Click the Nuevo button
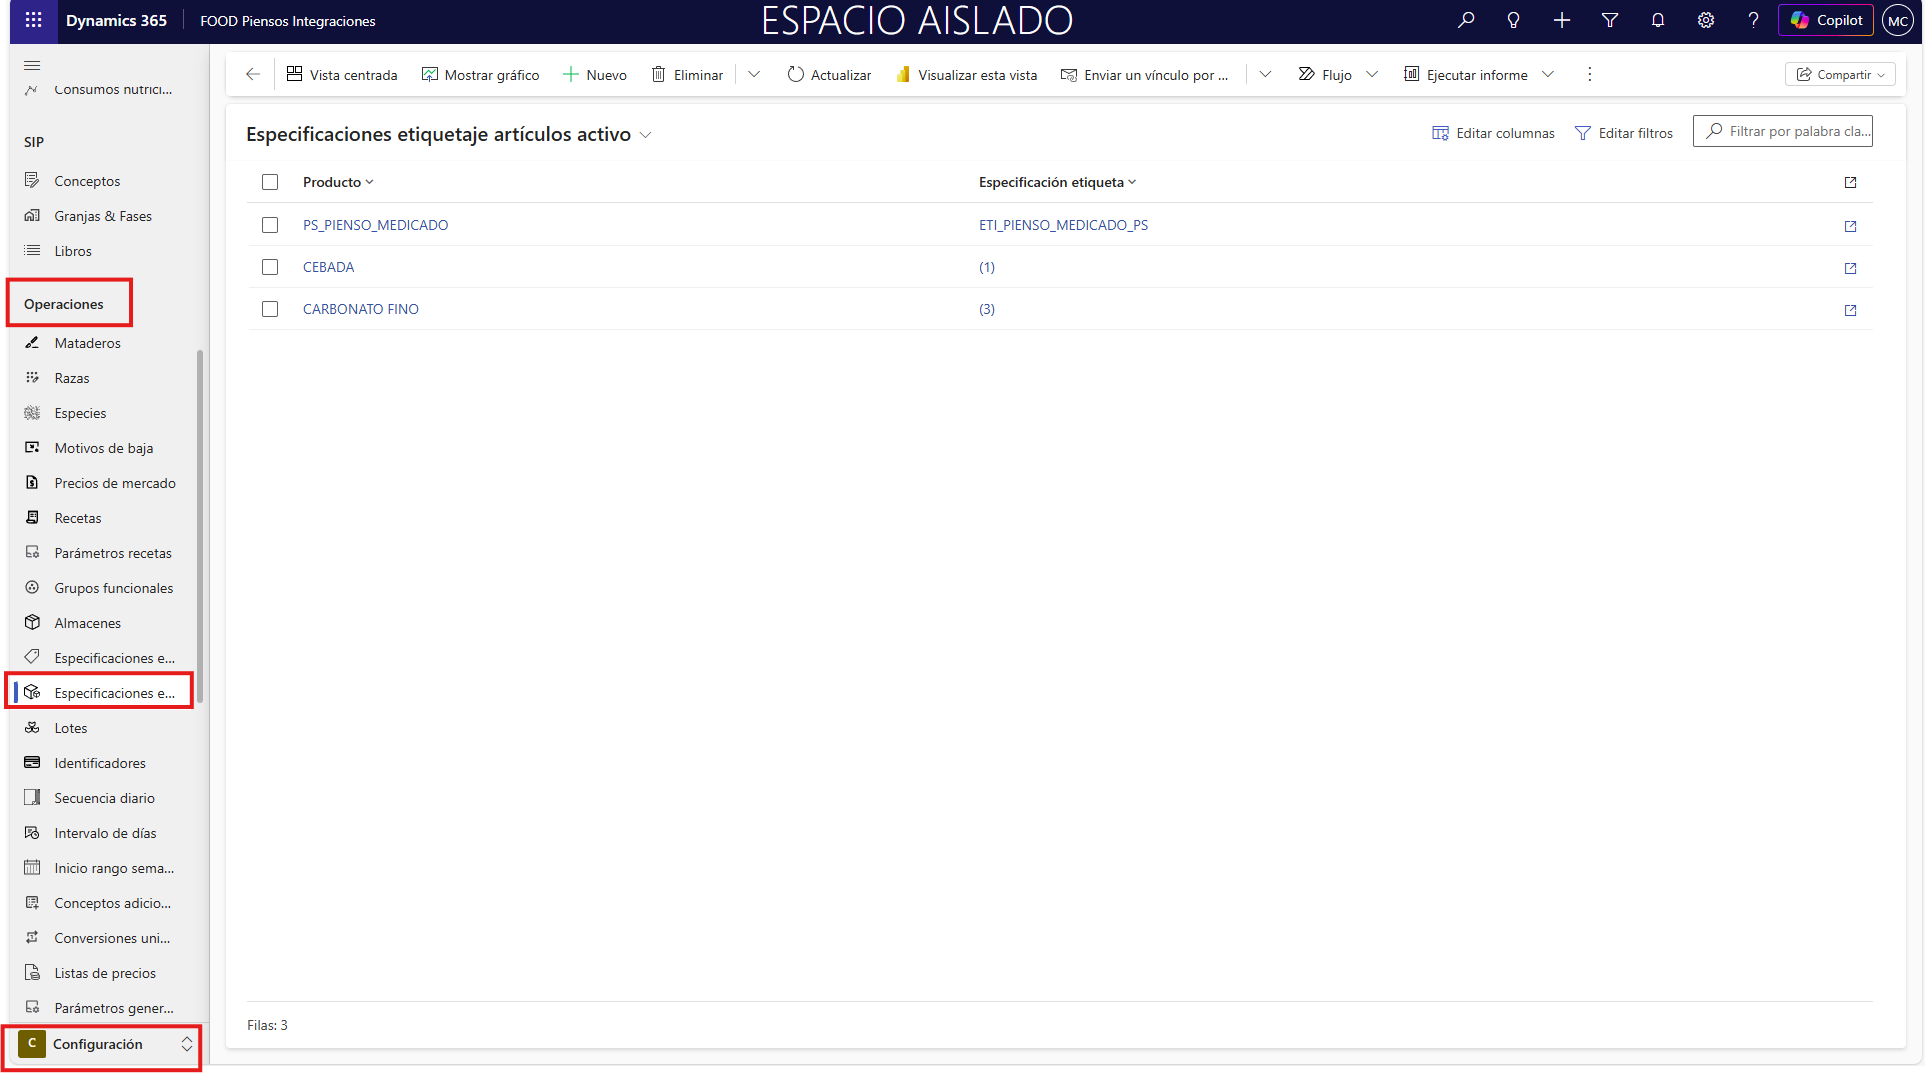 coord(595,74)
